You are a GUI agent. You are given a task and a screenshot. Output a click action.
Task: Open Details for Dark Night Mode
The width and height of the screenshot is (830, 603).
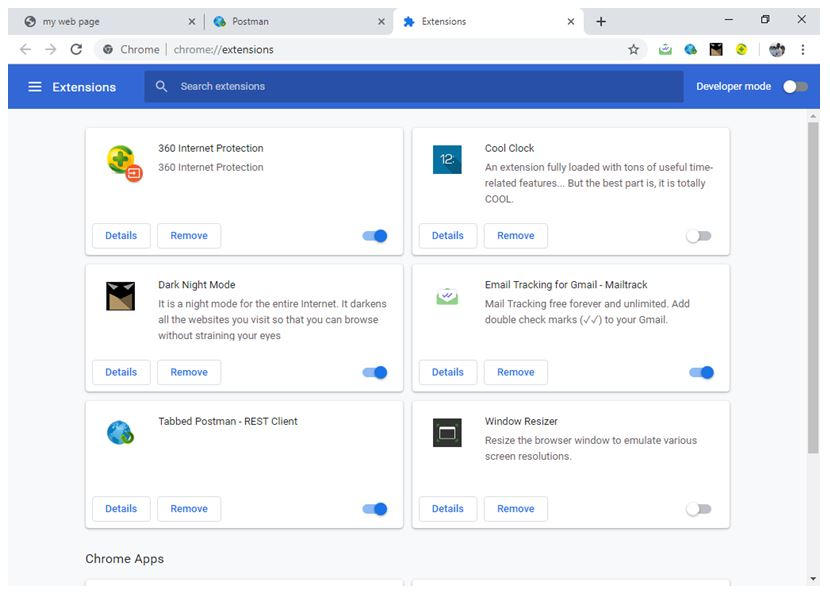point(121,372)
